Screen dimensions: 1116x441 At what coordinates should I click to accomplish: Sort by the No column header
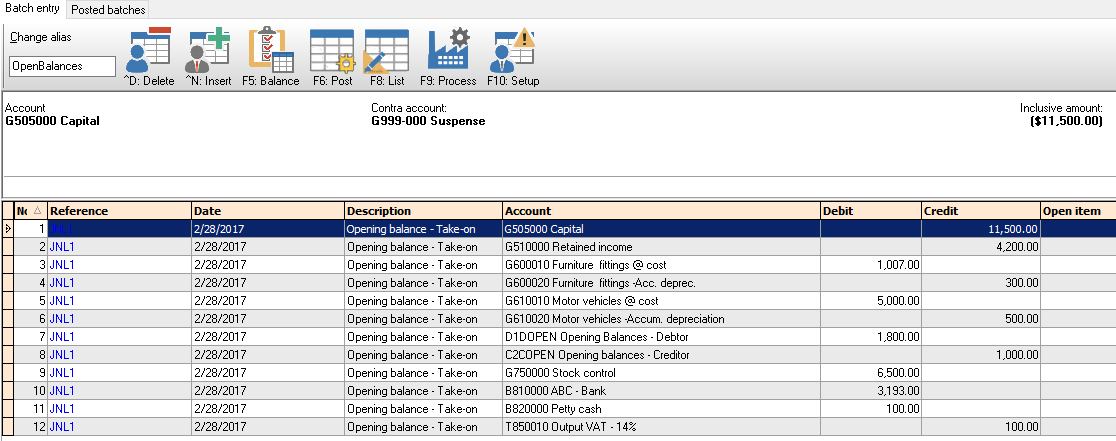(x=30, y=211)
